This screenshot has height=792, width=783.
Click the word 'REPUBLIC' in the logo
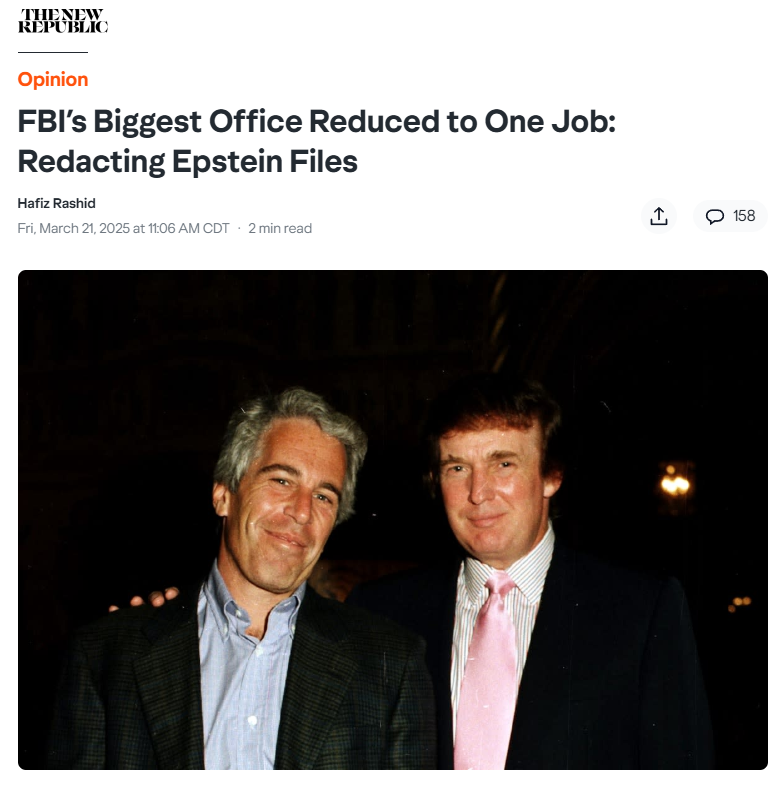(63, 28)
